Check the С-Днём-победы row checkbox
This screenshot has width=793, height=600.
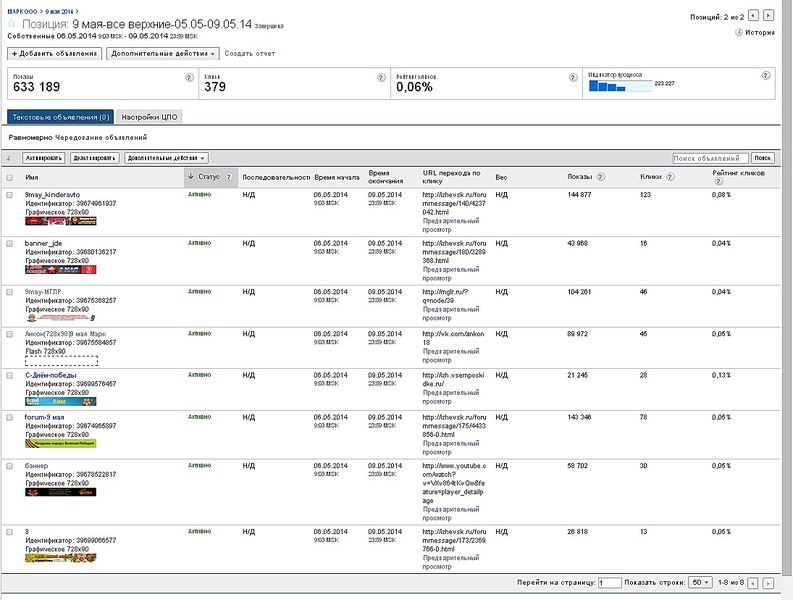[x=10, y=375]
